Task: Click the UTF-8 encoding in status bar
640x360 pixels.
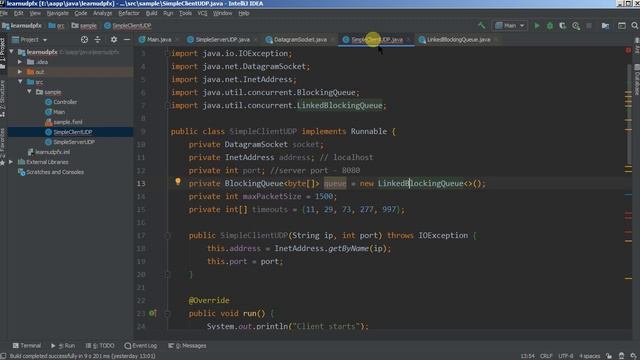Action: coord(566,356)
